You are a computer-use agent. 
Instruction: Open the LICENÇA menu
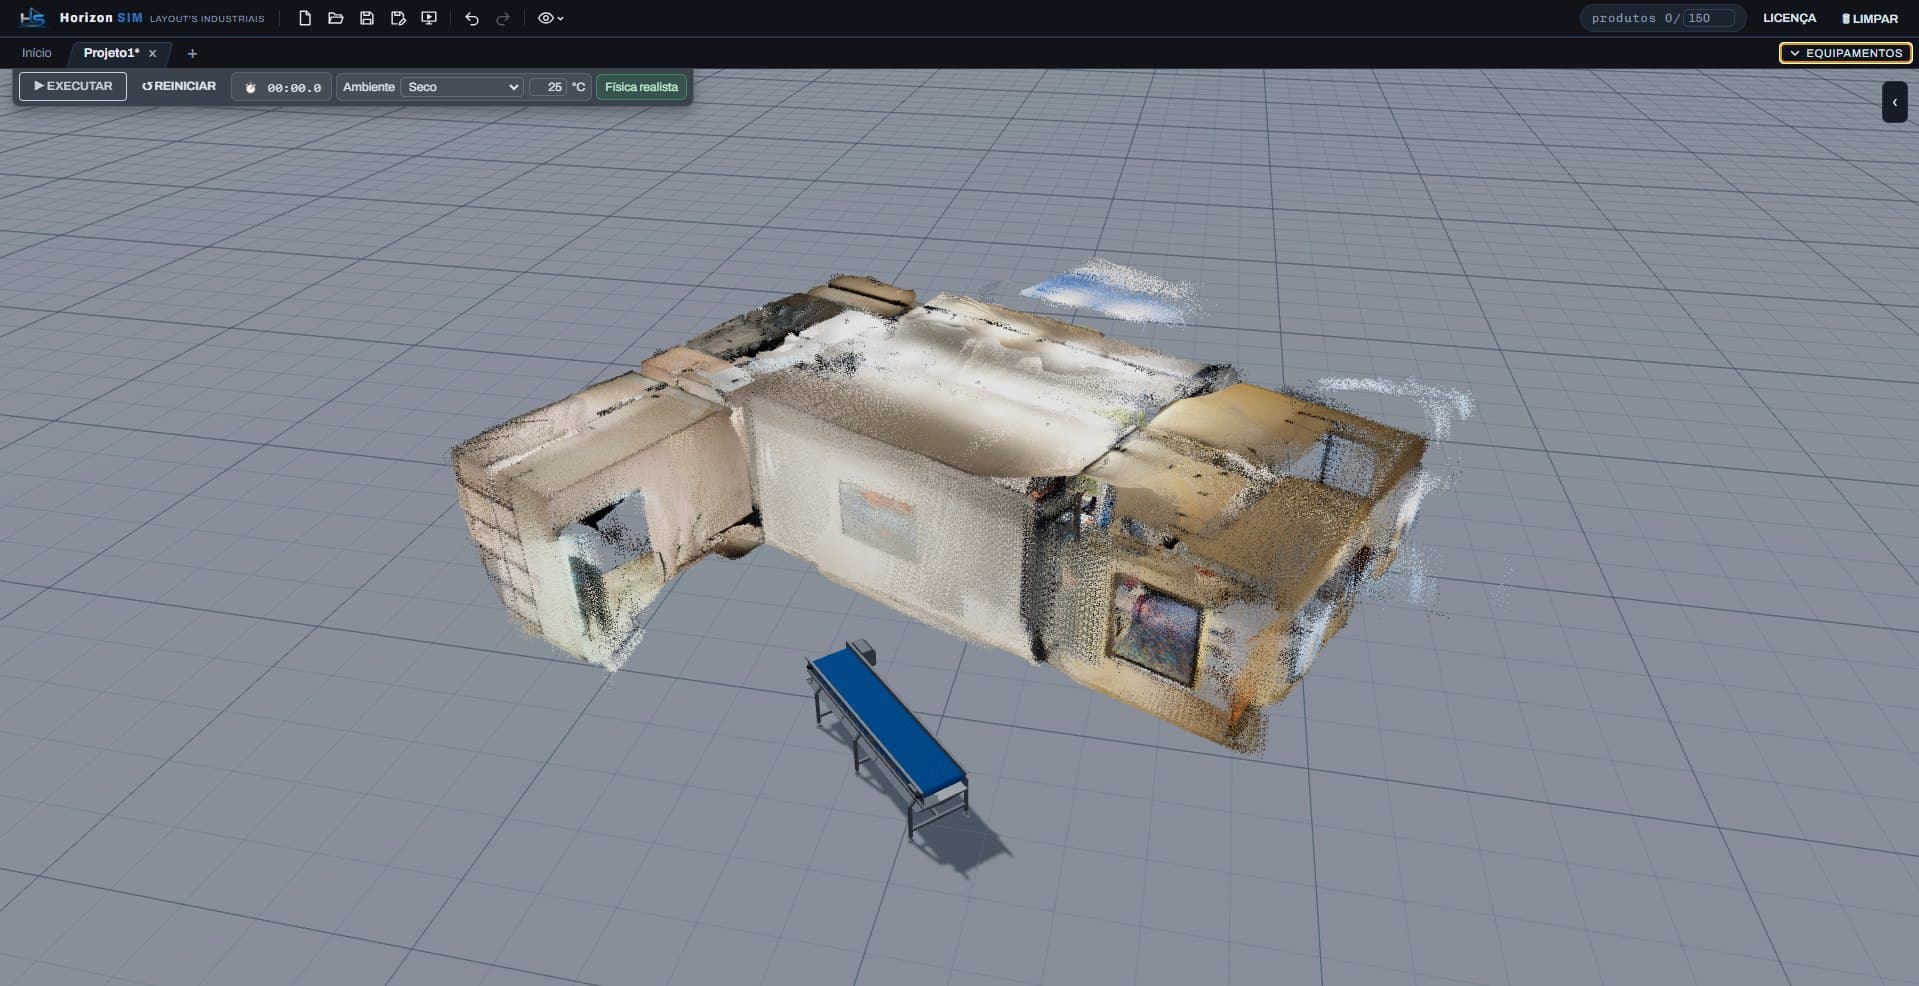click(1789, 18)
